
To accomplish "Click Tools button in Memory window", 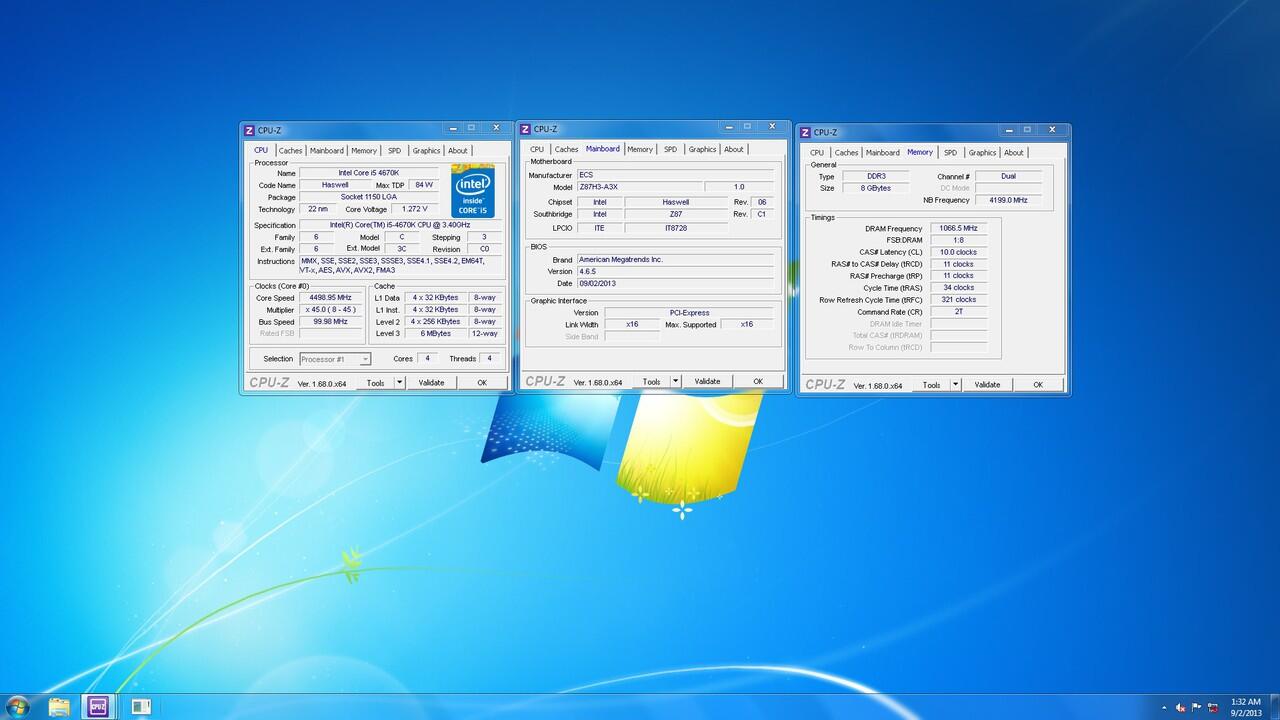I will pyautogui.click(x=931, y=385).
